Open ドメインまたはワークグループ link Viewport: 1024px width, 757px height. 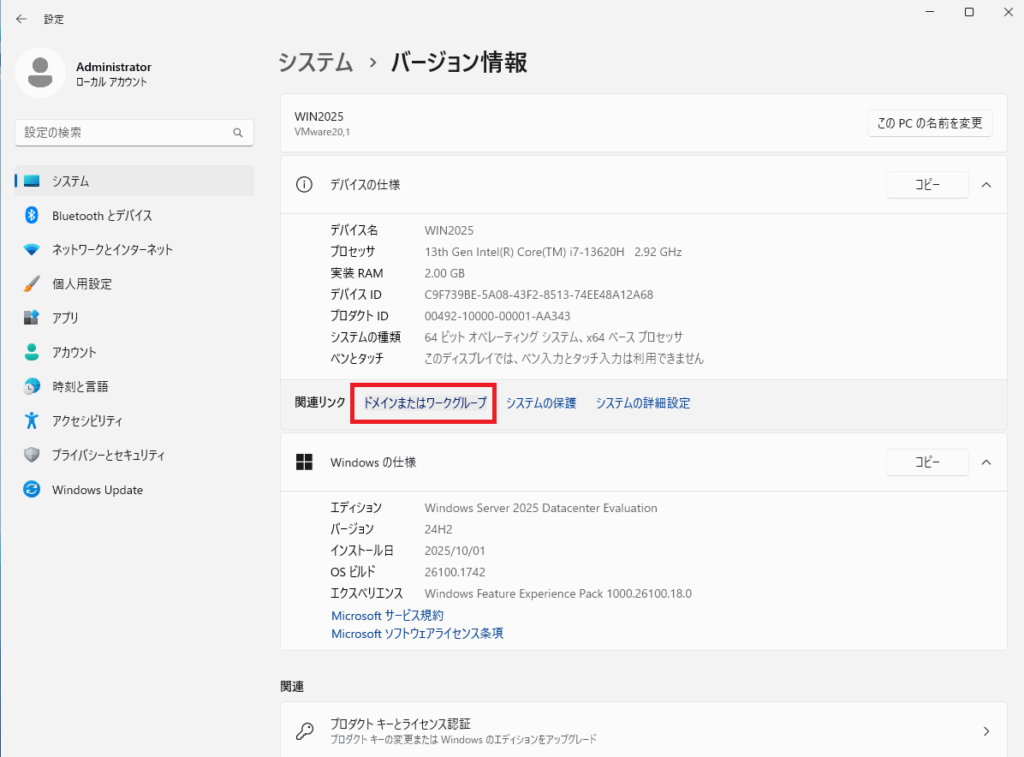click(x=425, y=403)
